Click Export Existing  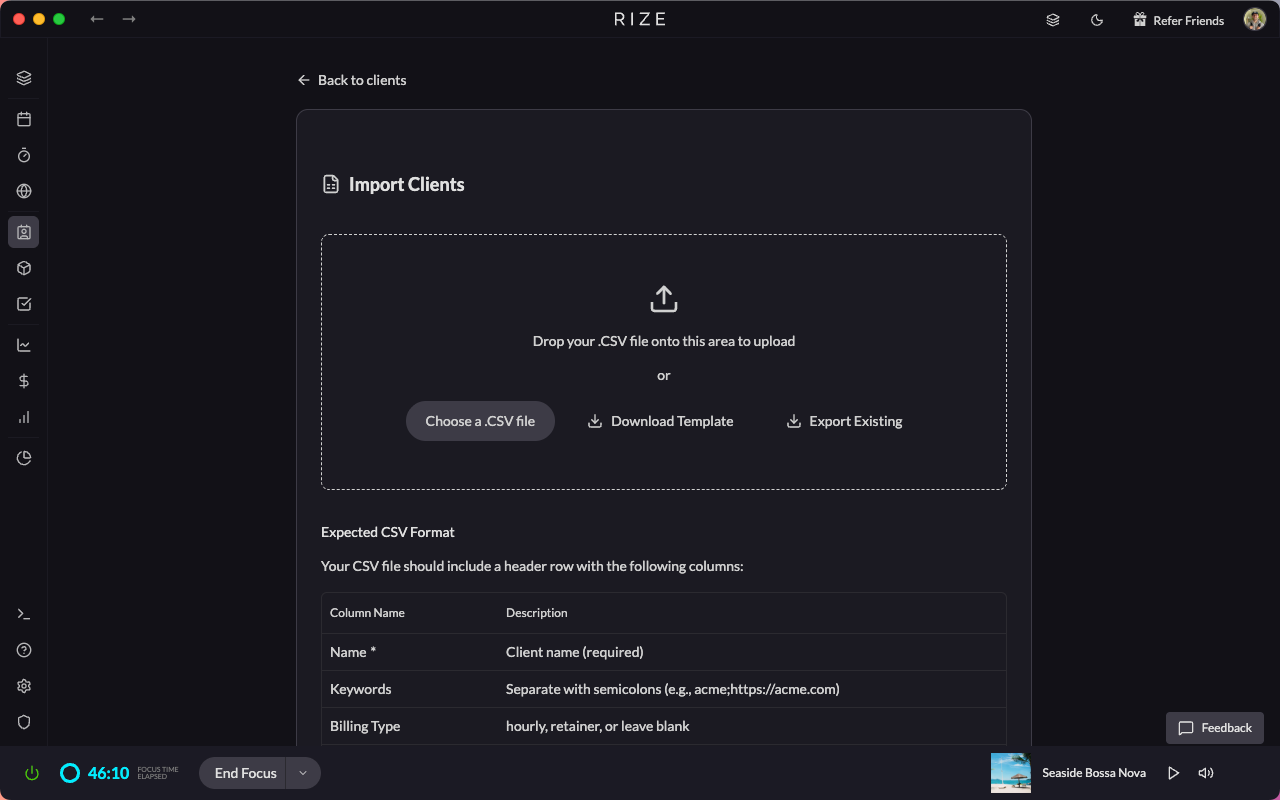click(x=844, y=421)
